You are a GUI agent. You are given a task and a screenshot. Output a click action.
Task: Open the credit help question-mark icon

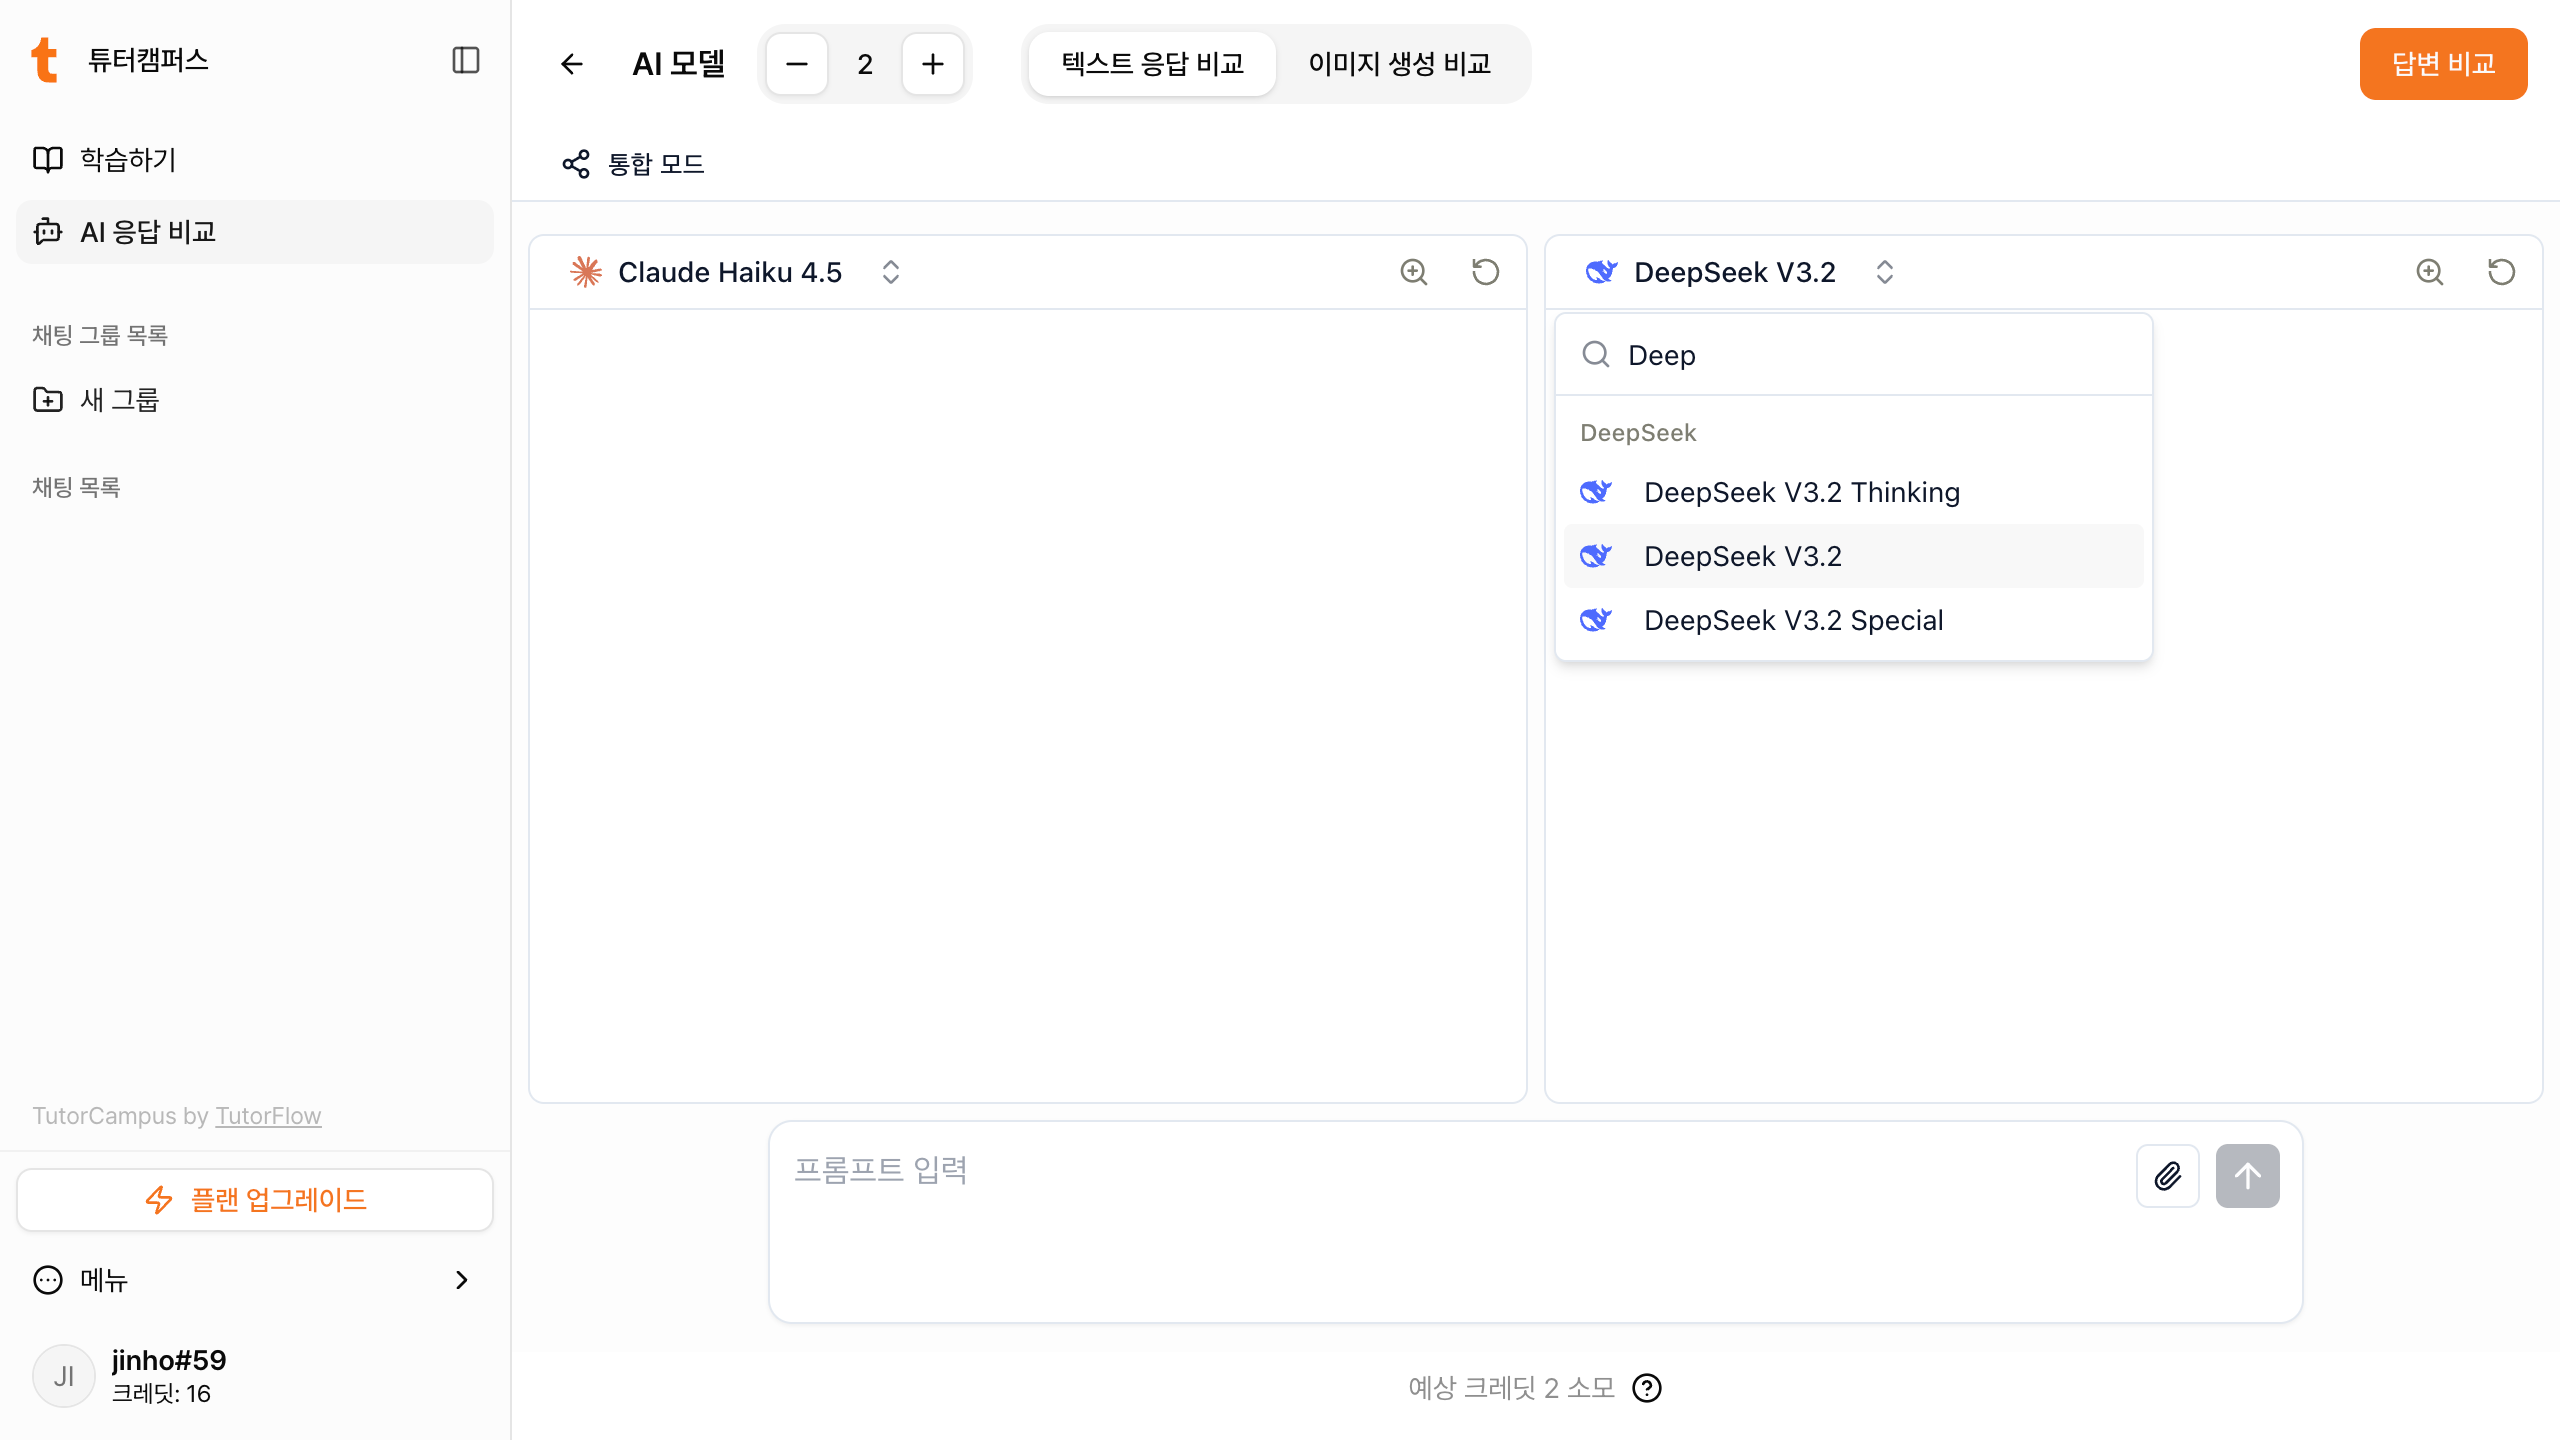tap(1646, 1388)
